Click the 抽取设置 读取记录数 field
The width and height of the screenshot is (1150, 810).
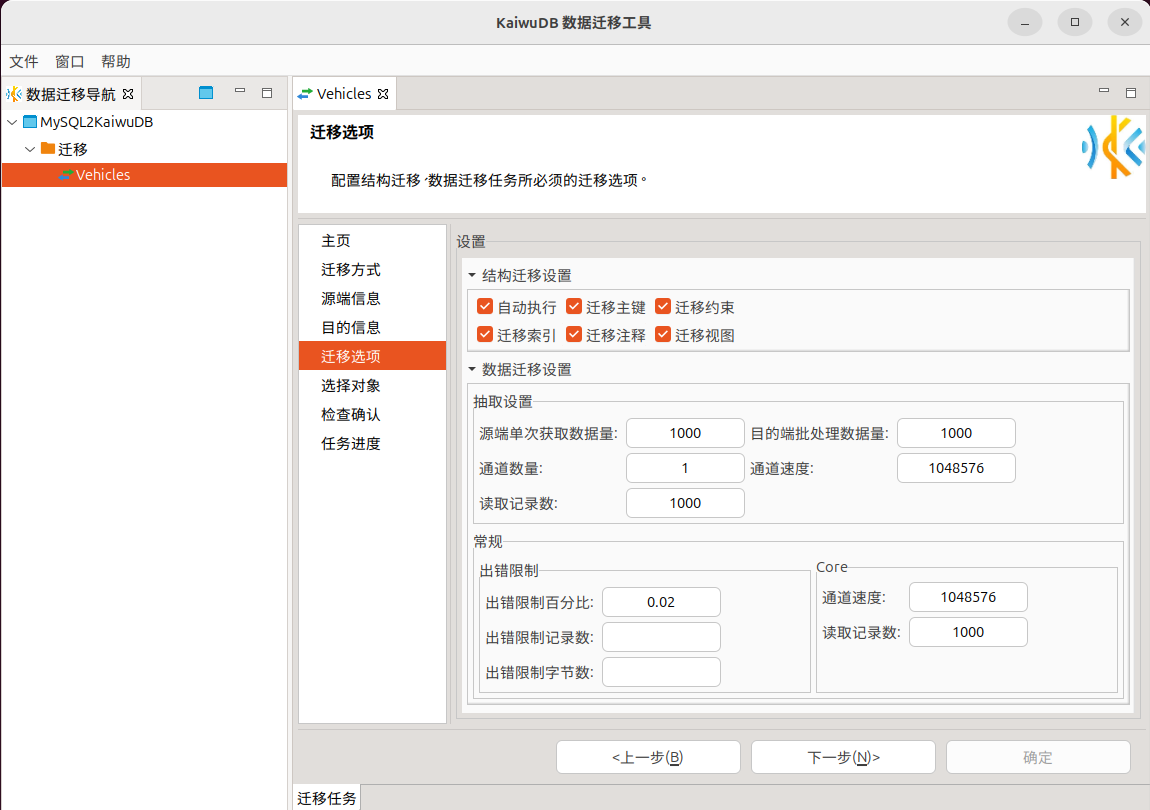pos(685,503)
